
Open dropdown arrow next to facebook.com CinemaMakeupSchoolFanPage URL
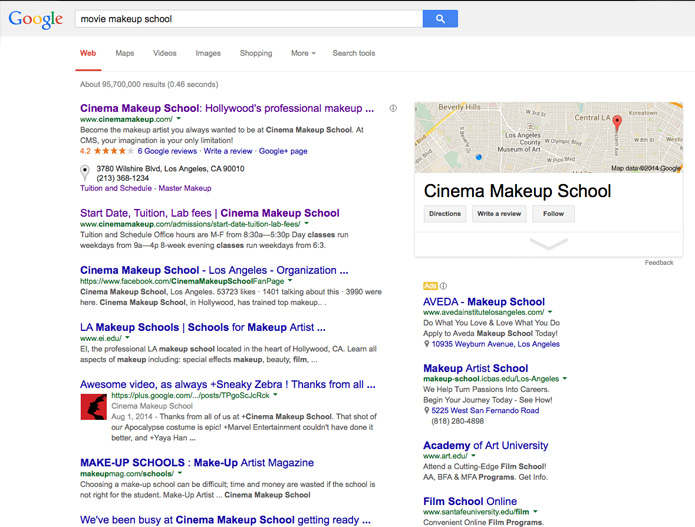coord(290,281)
